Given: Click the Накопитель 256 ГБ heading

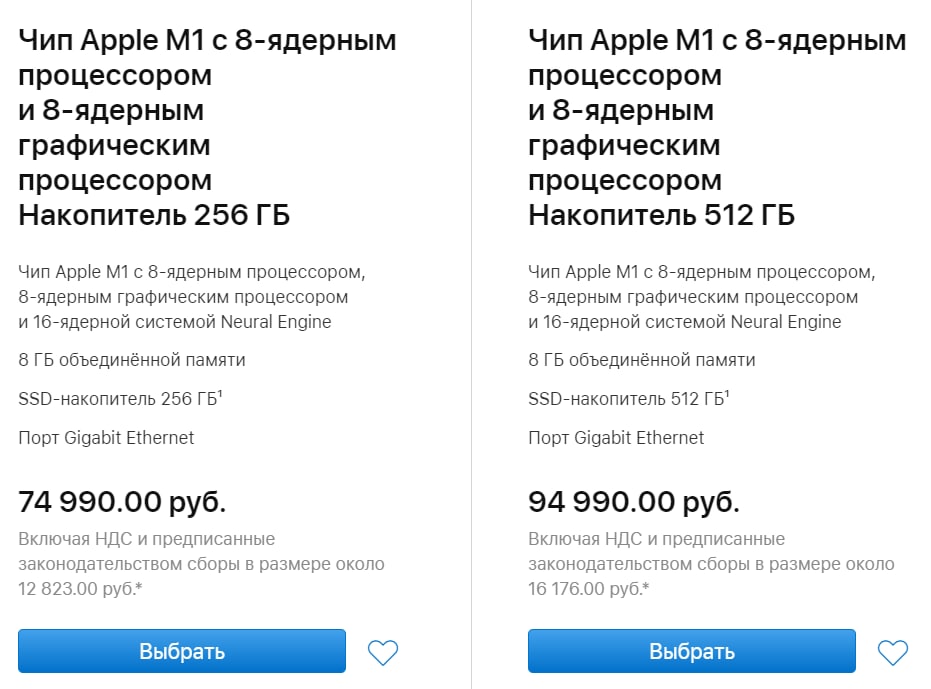Looking at the screenshot, I should point(154,215).
